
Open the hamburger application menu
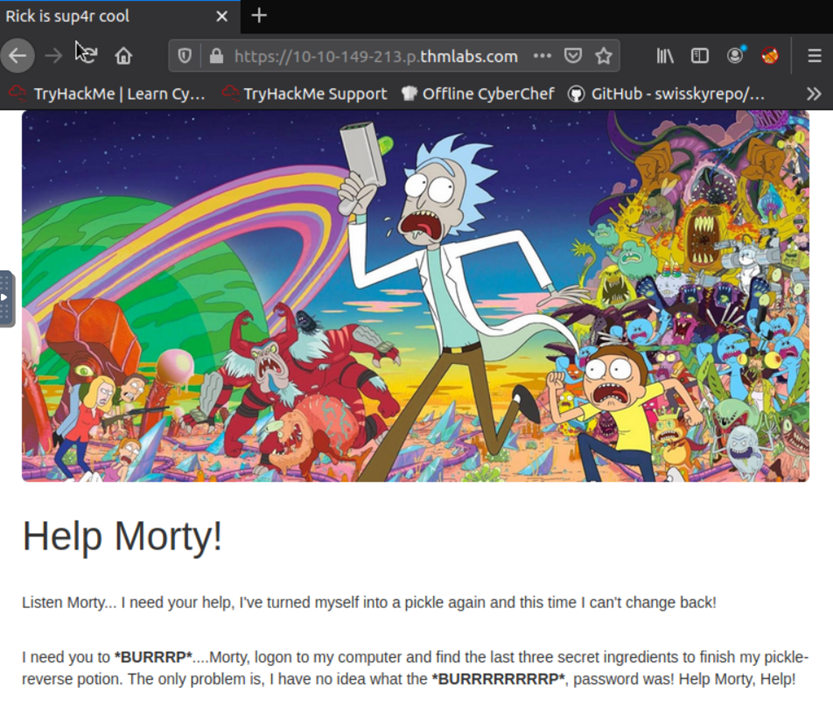click(x=814, y=55)
